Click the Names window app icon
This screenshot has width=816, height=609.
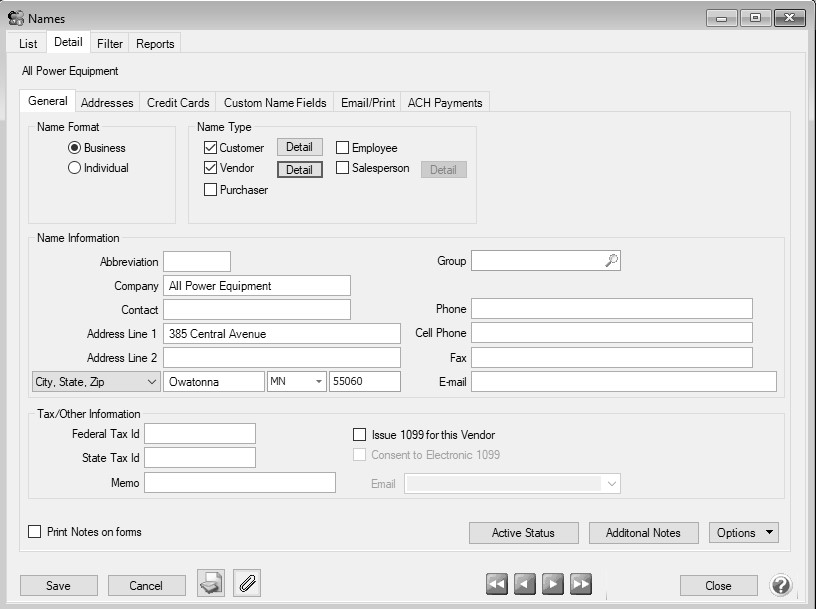click(x=16, y=18)
